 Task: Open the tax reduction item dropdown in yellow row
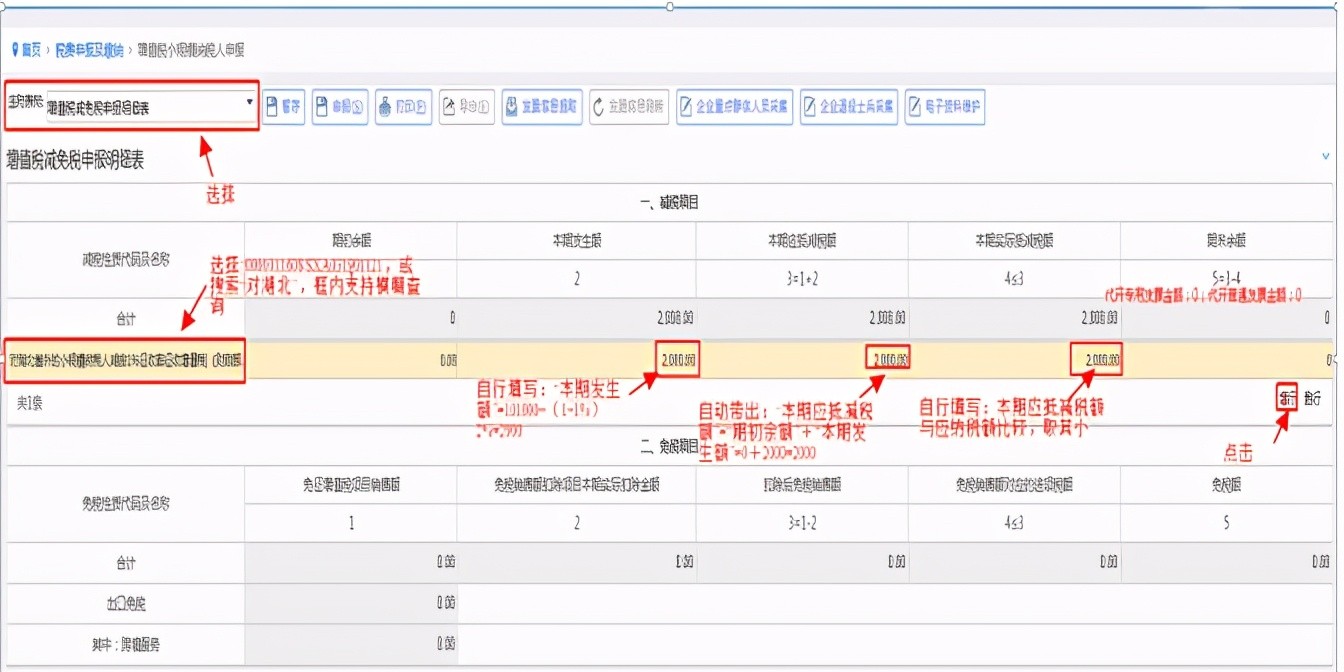tap(125, 360)
